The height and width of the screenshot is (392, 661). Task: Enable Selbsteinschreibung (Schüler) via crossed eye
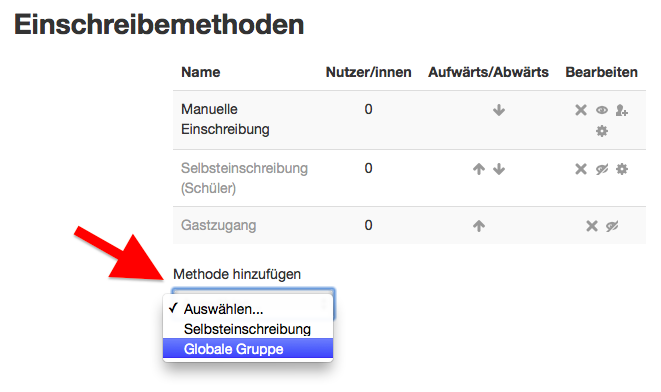click(602, 169)
